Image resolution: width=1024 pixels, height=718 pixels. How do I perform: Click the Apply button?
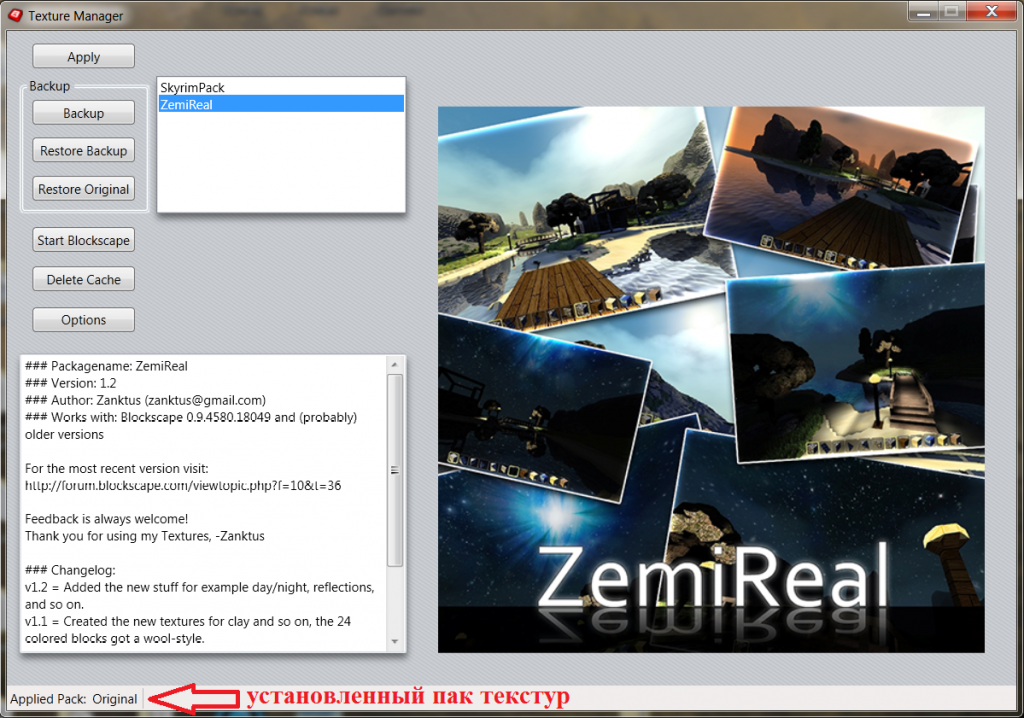tap(84, 56)
